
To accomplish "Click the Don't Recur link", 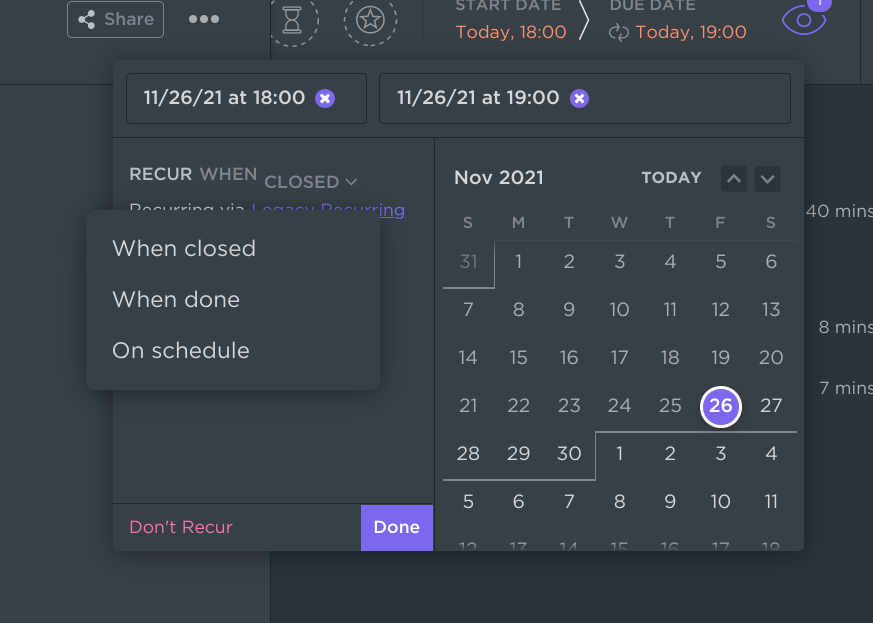I will [181, 527].
